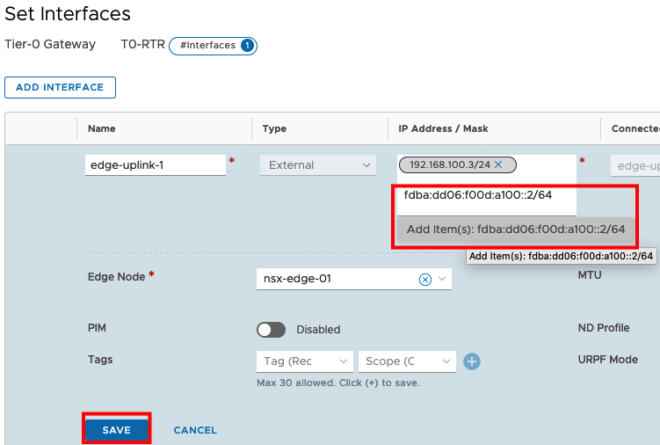Expand the Edge Node dropdown arrow

click(x=443, y=280)
